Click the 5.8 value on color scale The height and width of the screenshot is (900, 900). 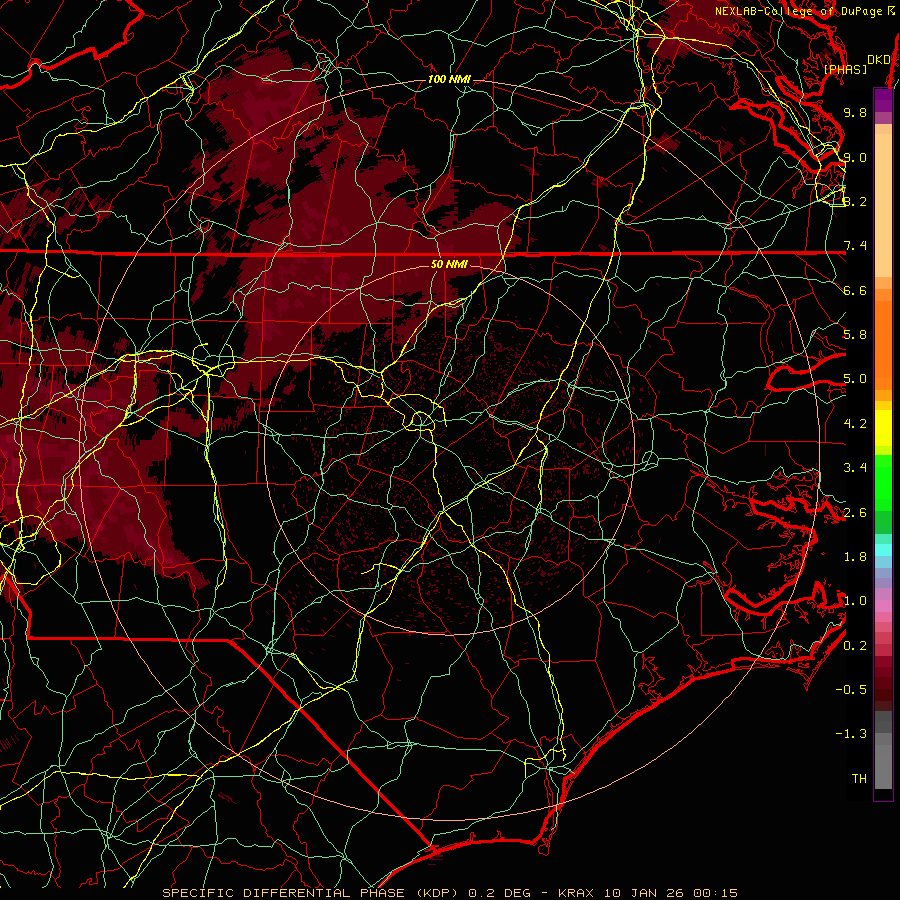click(x=855, y=335)
